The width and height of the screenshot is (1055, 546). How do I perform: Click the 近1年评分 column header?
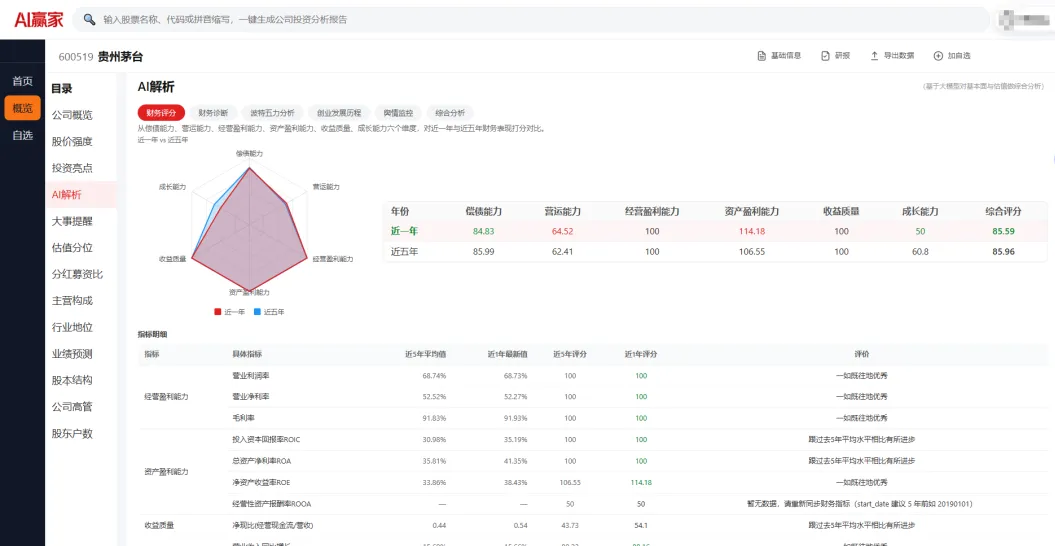(x=641, y=354)
